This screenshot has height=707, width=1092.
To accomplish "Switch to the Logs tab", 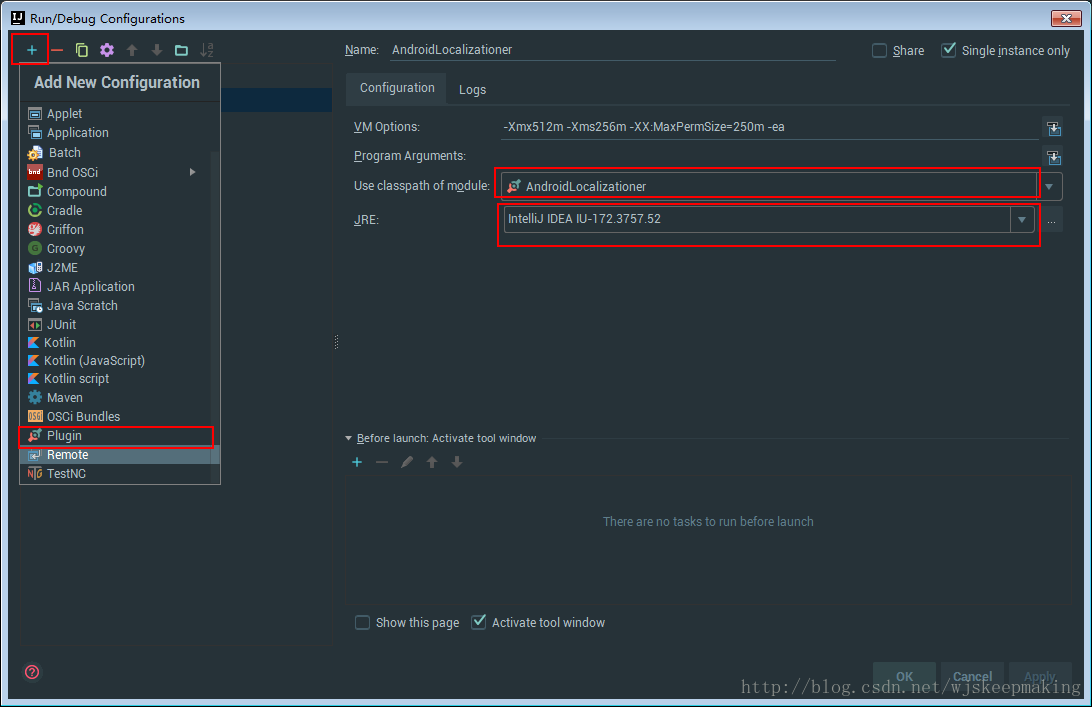I will (x=472, y=90).
